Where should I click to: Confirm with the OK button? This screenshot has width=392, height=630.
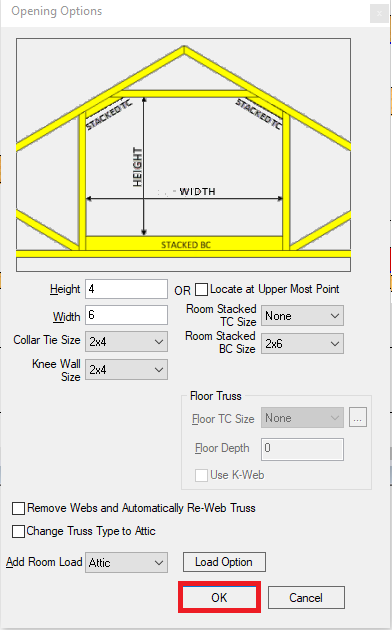pyautogui.click(x=219, y=597)
